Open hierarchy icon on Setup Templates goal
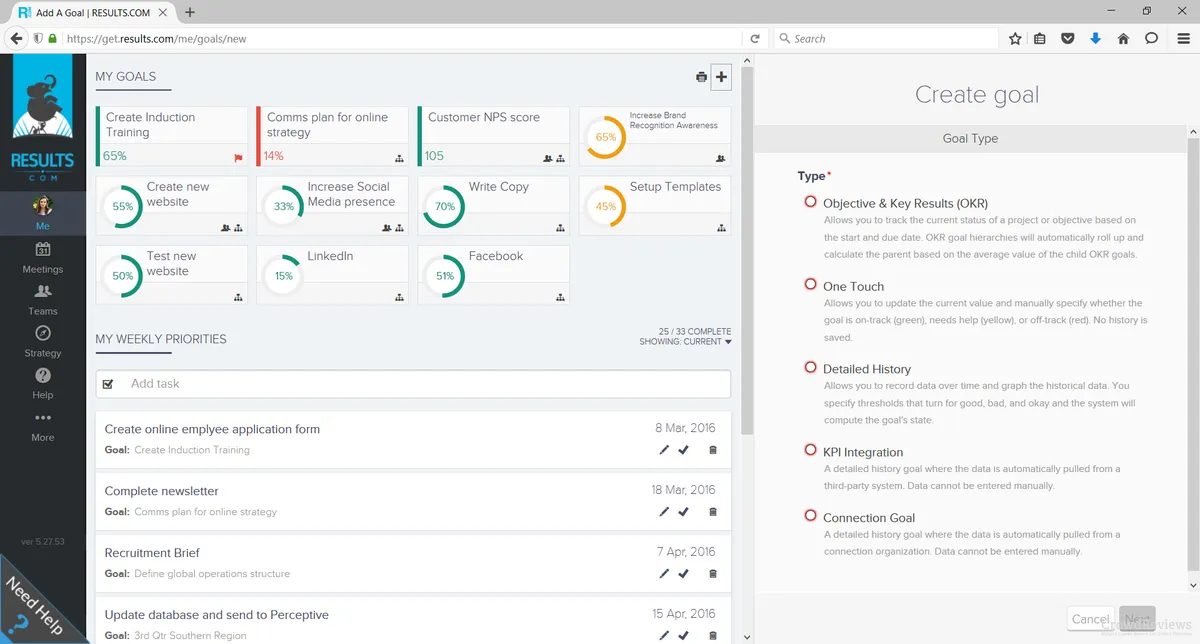This screenshot has height=644, width=1200. [x=721, y=228]
